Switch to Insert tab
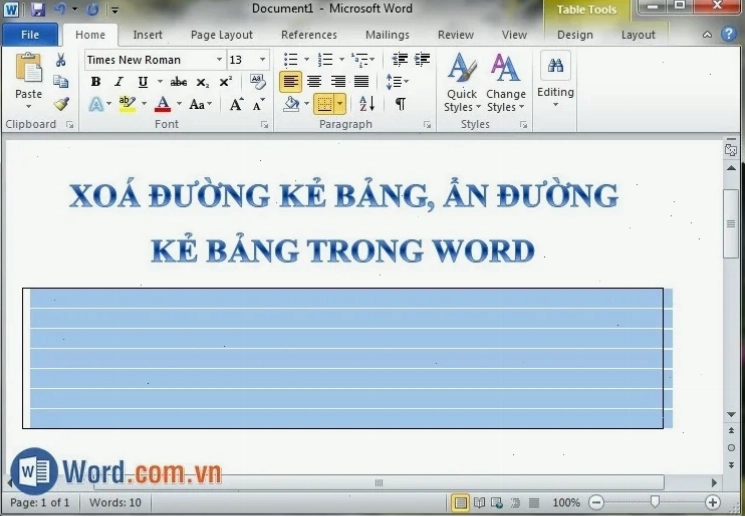The height and width of the screenshot is (517, 745). [147, 35]
